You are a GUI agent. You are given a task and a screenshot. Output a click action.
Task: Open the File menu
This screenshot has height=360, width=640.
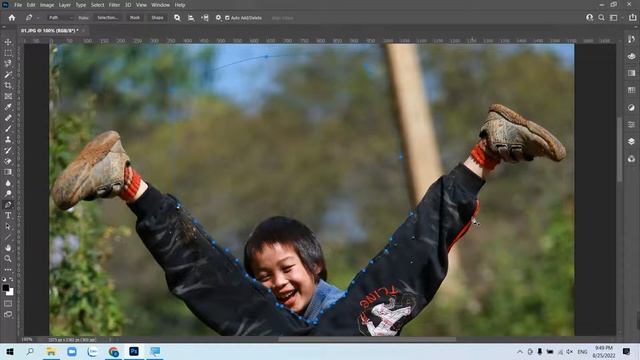click(18, 5)
